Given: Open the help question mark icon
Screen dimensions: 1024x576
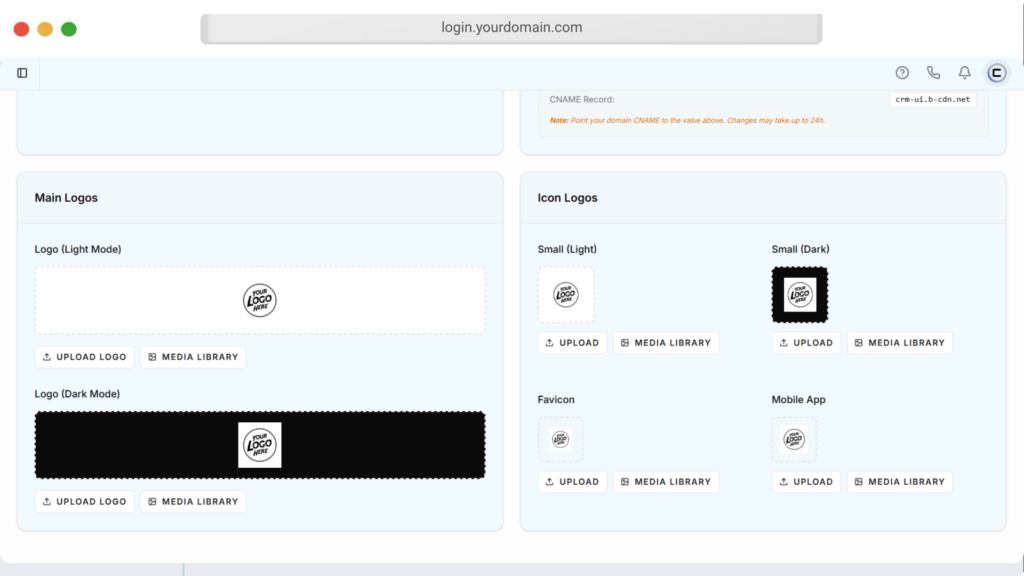Looking at the screenshot, I should [x=902, y=73].
